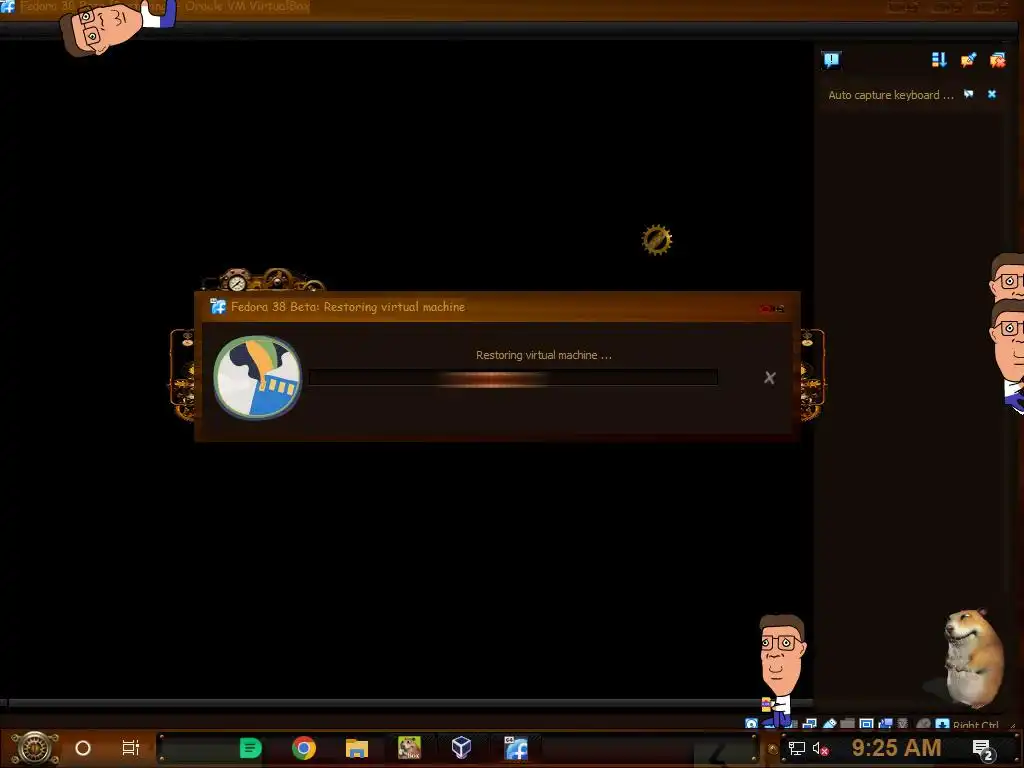Launch Google Chrome from the taskbar
This screenshot has height=768, width=1024.
pyautogui.click(x=304, y=748)
